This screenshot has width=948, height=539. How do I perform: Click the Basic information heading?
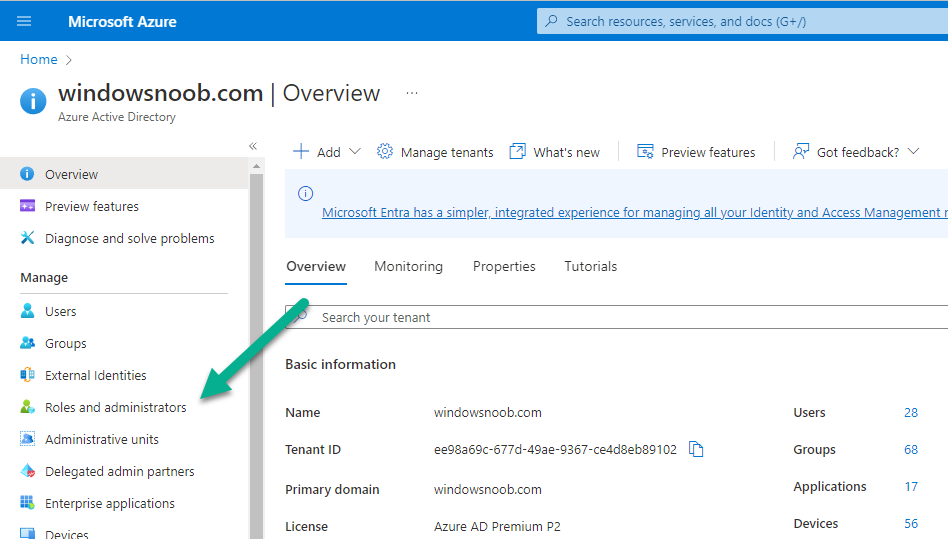[x=340, y=364]
